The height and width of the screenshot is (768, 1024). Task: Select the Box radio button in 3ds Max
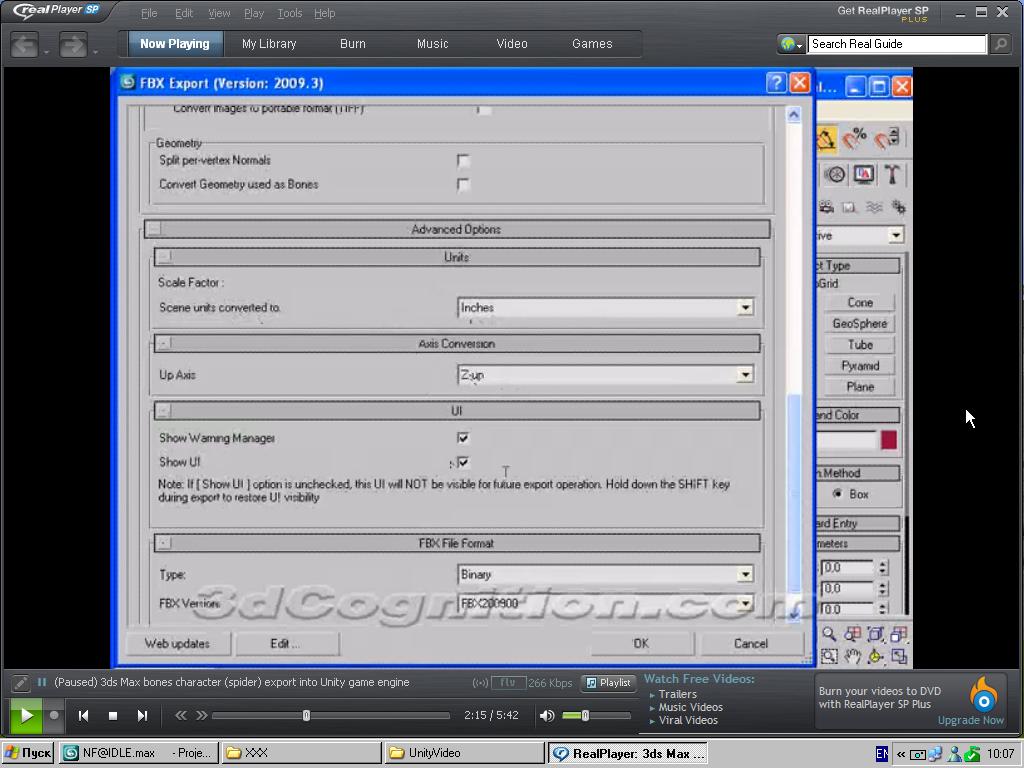(x=837, y=494)
